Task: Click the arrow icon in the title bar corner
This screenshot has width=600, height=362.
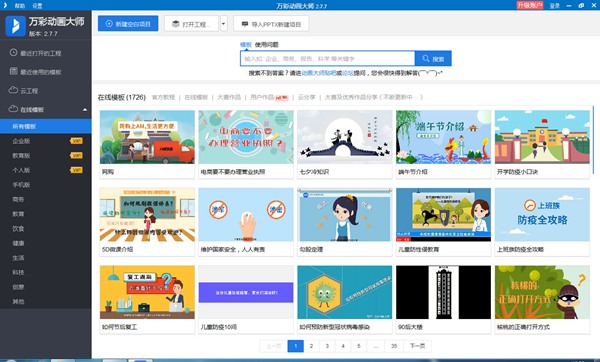Action: coord(5,5)
